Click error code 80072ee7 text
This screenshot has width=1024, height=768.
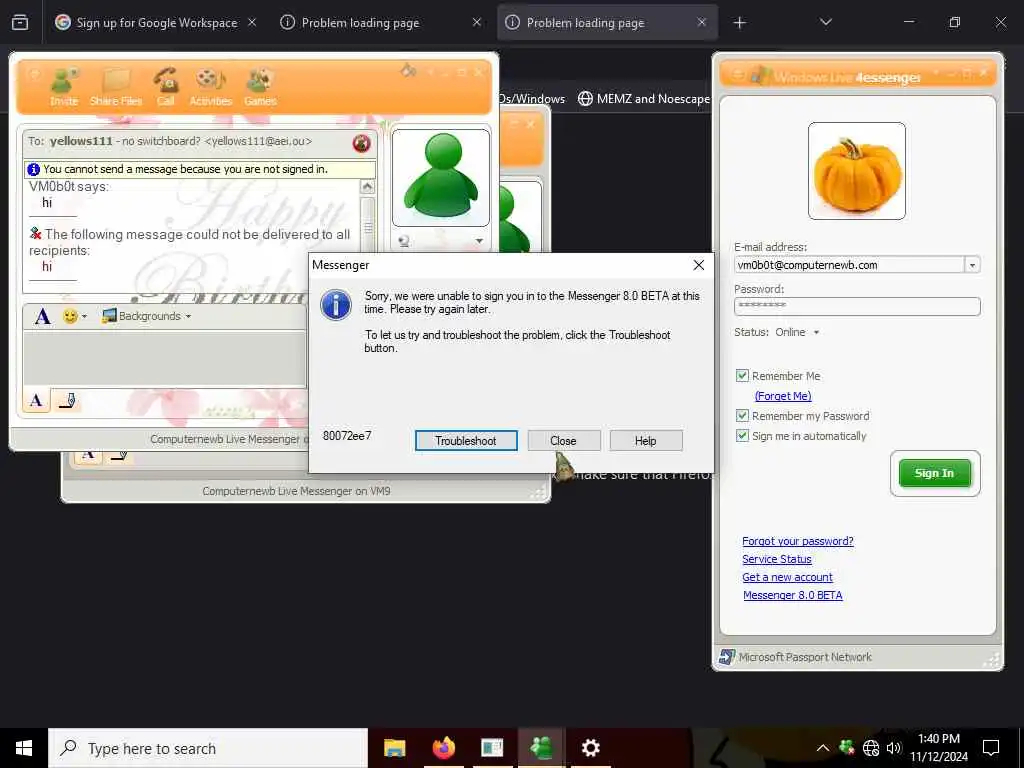tap(347, 436)
